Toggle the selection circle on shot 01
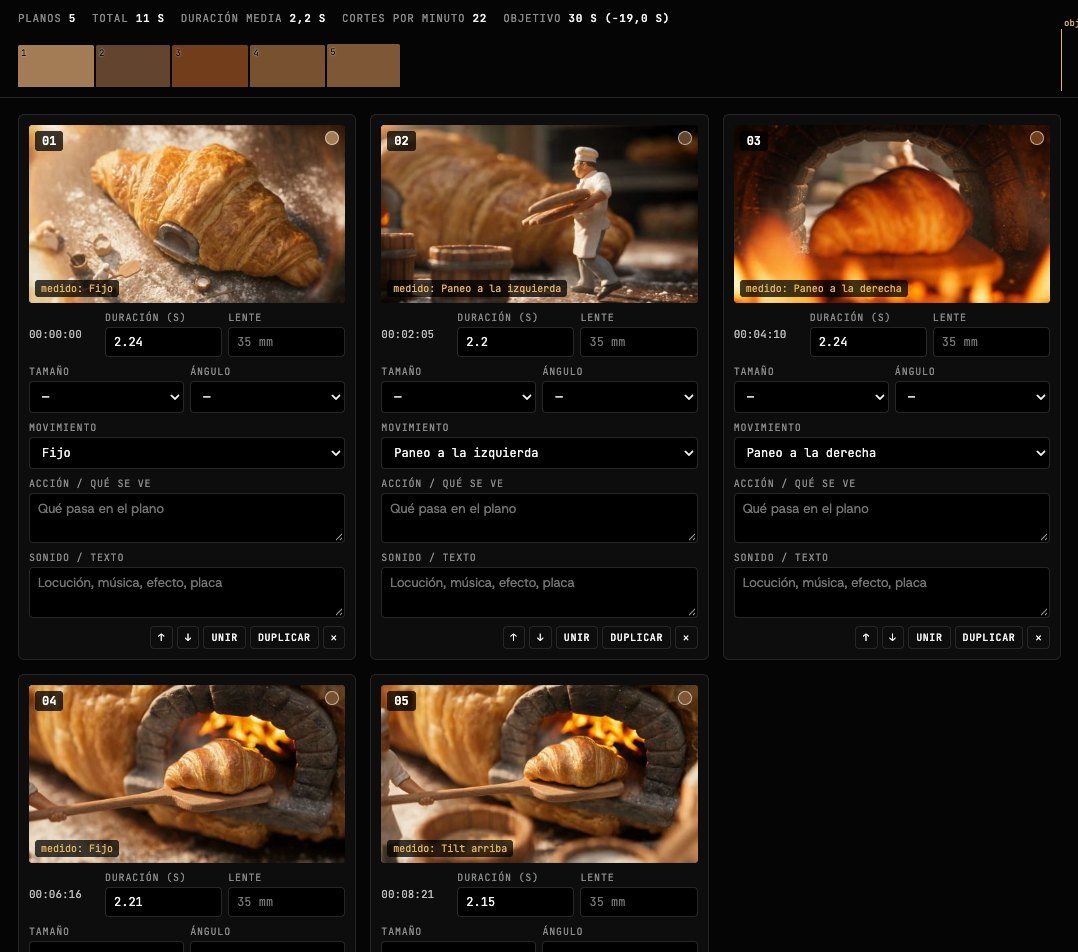 [332, 138]
